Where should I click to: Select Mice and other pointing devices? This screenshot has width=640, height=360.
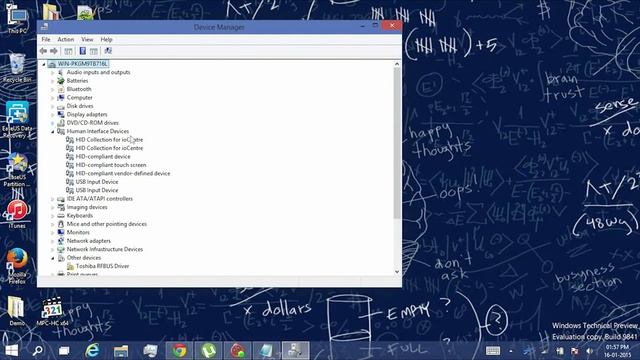pyautogui.click(x=107, y=224)
